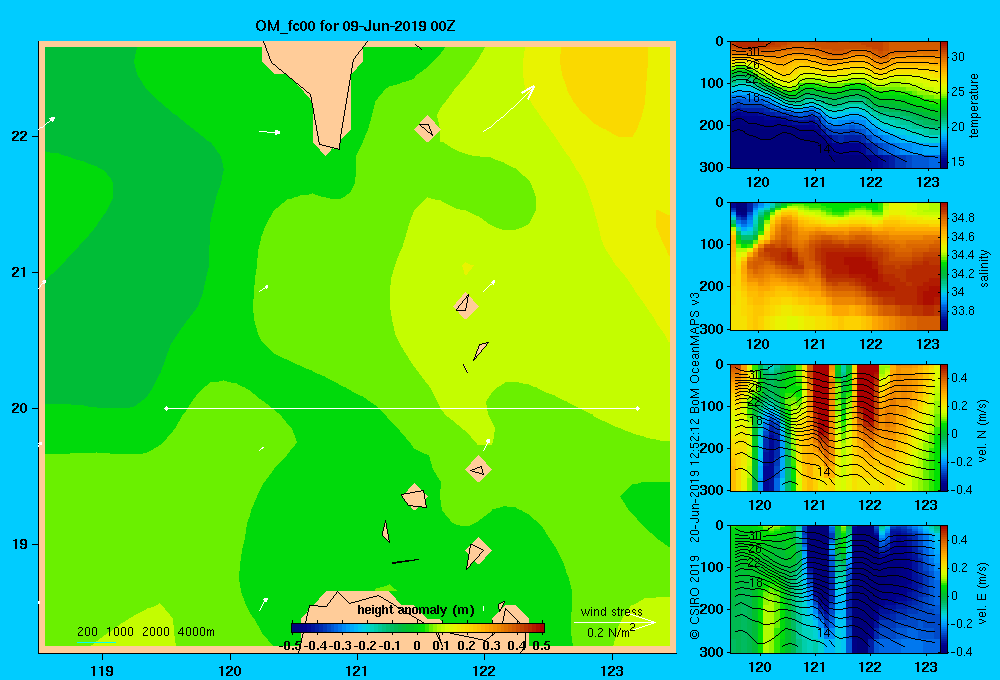Click the '0.2 N/m' wind stress value
The image size is (1000, 680).
tap(611, 632)
